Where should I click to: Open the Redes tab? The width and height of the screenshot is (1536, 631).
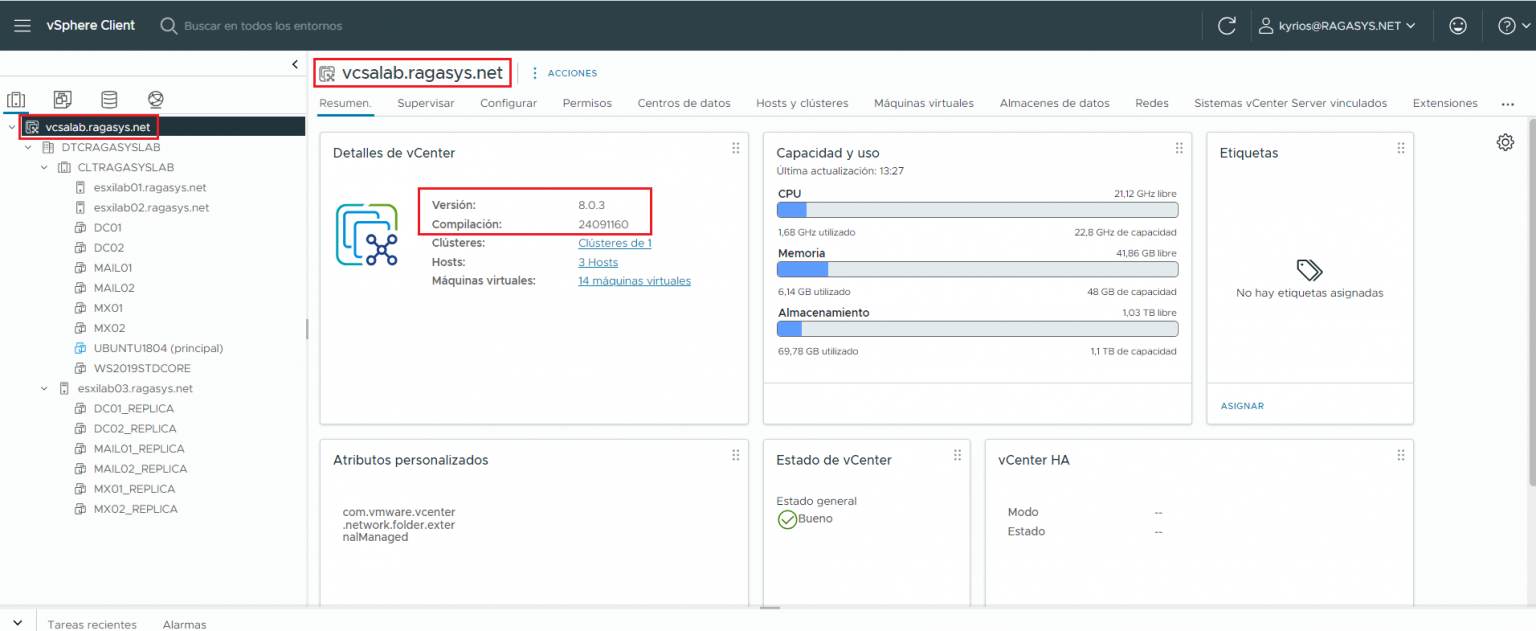[1152, 103]
